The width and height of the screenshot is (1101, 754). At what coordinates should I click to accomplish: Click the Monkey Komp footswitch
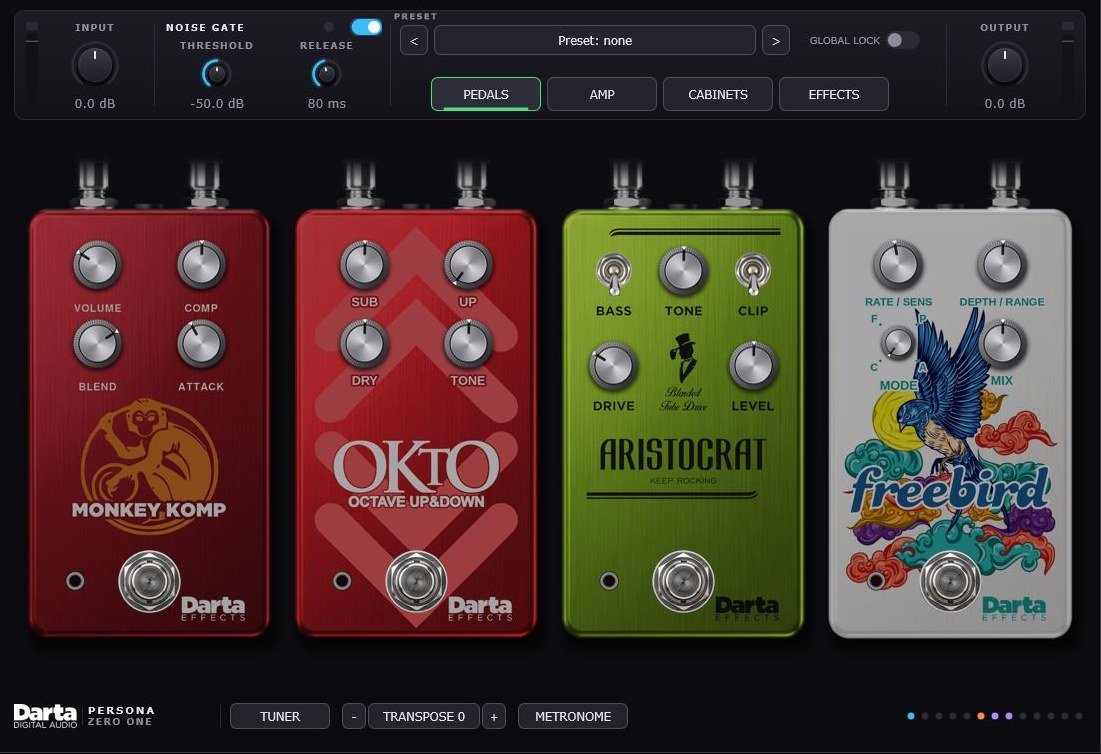149,581
